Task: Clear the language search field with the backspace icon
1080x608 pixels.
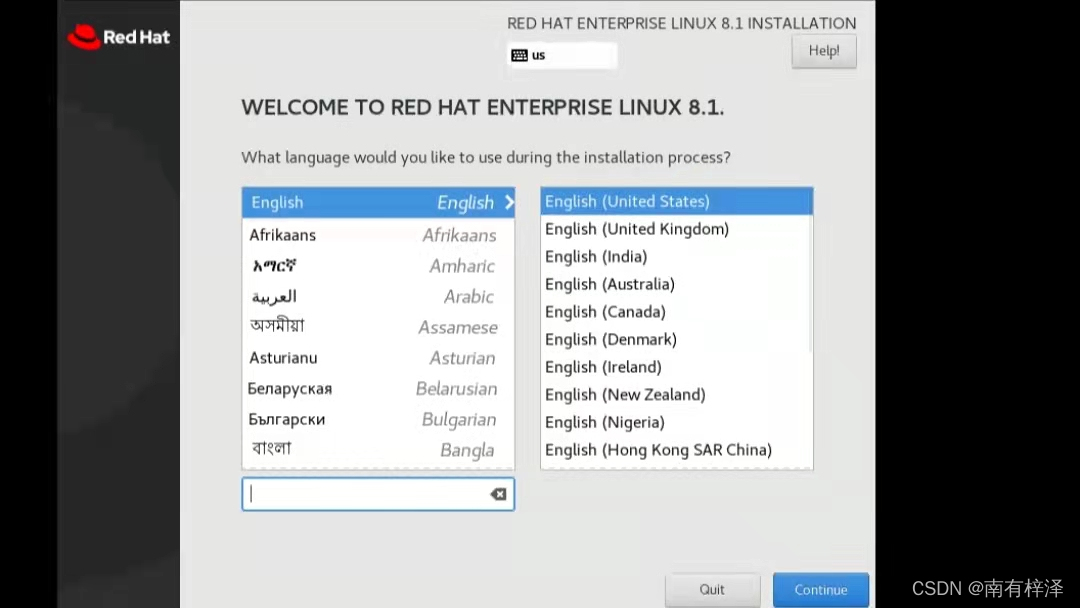Action: tap(498, 494)
